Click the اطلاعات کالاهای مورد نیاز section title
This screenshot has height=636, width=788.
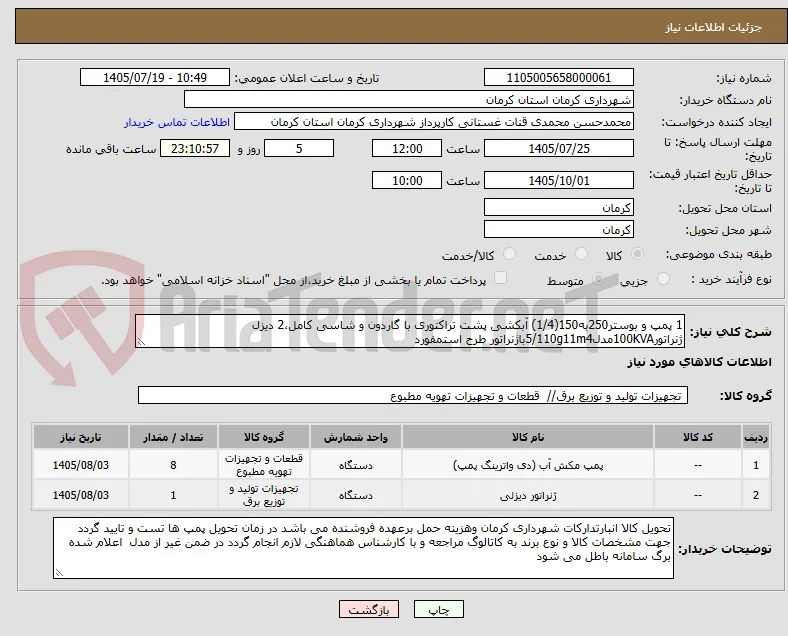click(x=699, y=362)
